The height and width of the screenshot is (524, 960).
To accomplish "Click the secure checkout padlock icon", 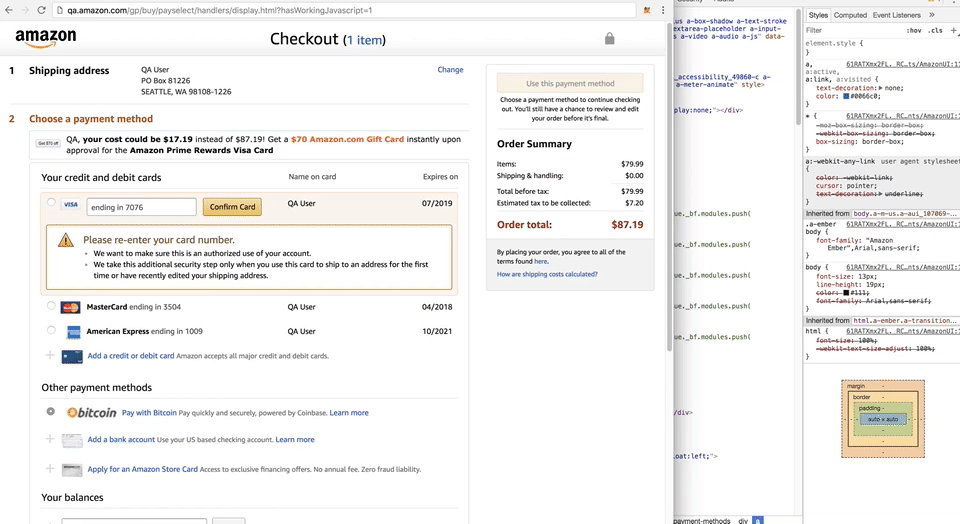I will [x=609, y=39].
